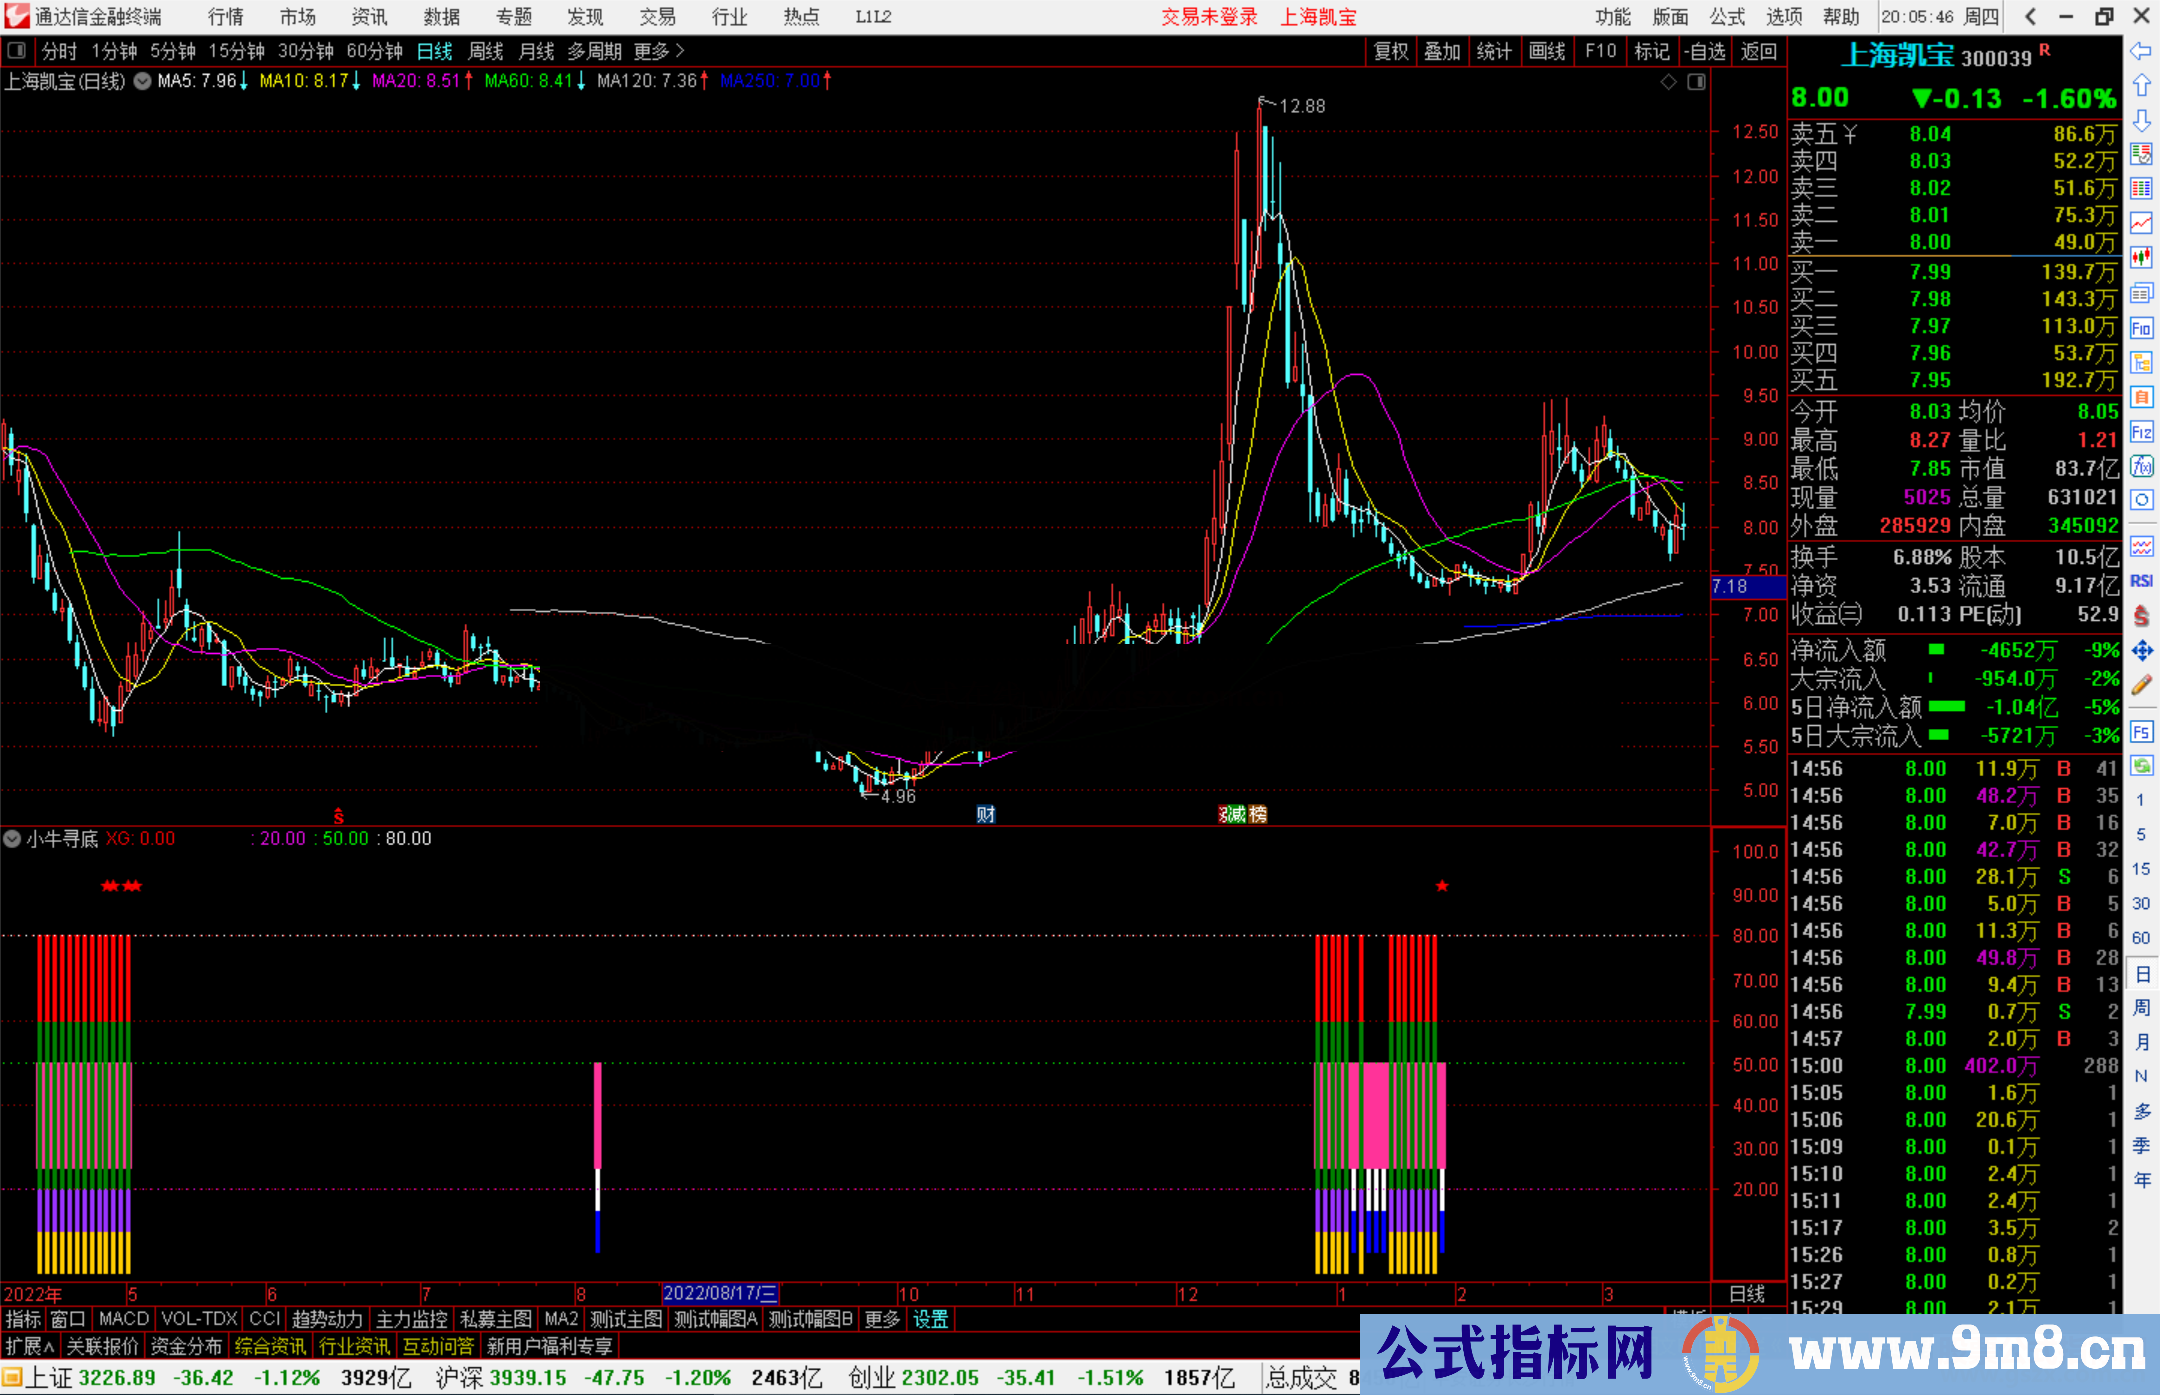
Task: Open the 多周期 multi-period option
Action: (x=596, y=51)
